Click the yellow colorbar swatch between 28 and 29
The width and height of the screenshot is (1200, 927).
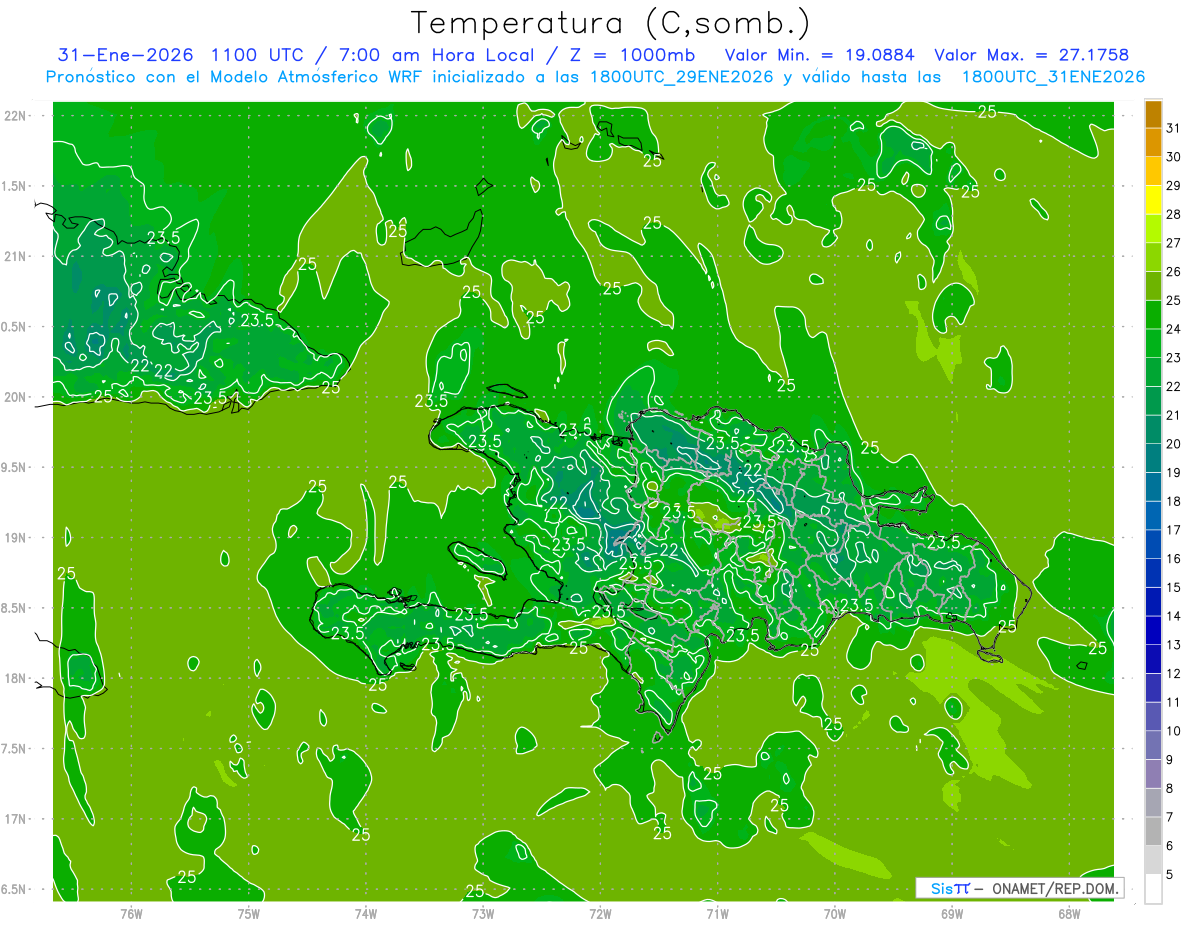pos(1153,200)
